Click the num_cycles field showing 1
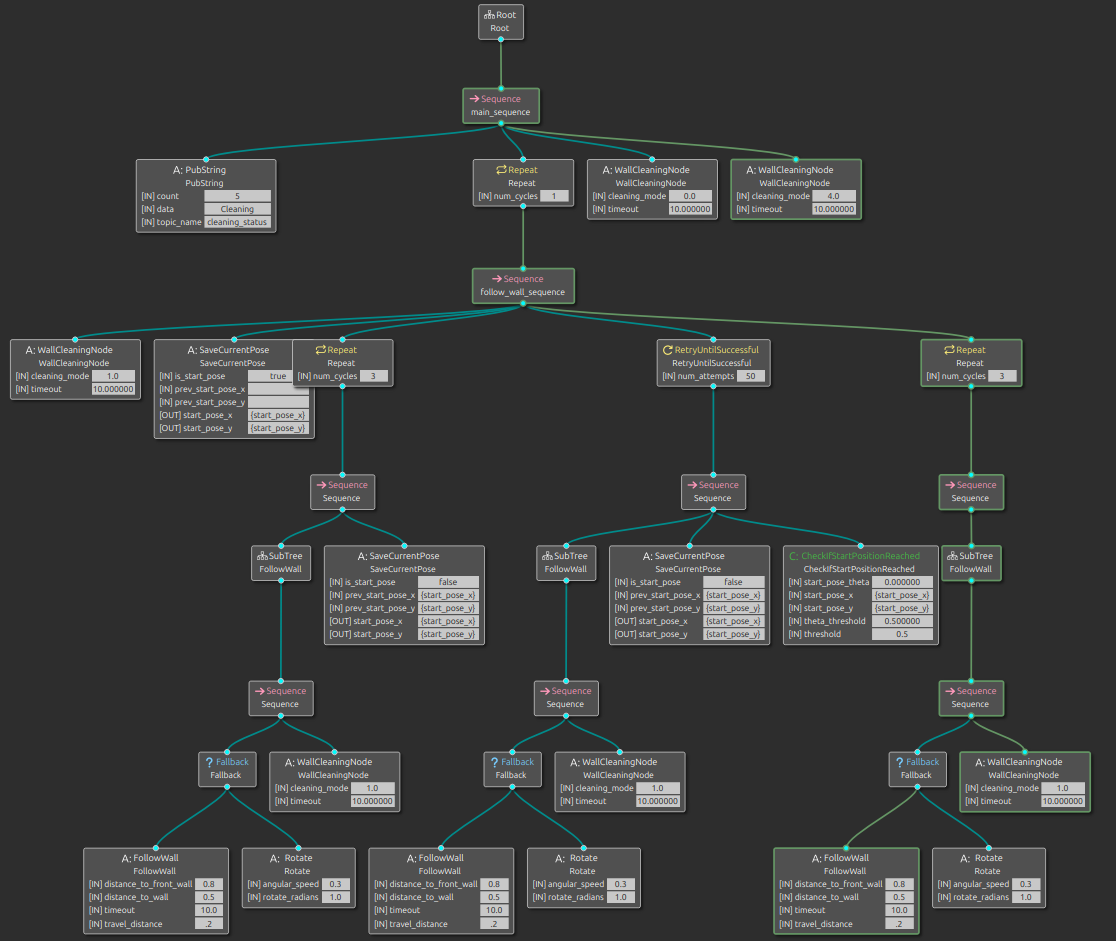Image resolution: width=1116 pixels, height=941 pixels. click(554, 196)
